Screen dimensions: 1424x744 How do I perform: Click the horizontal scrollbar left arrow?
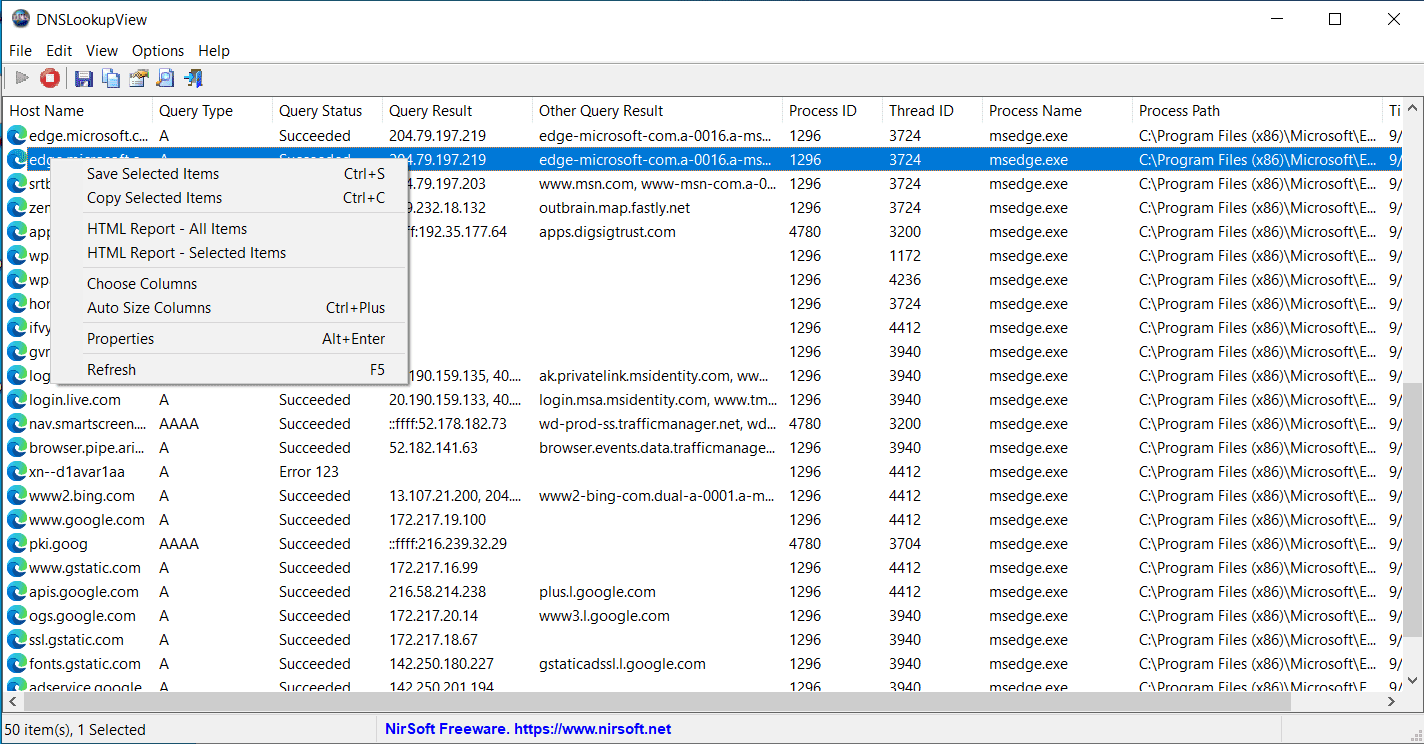13,703
